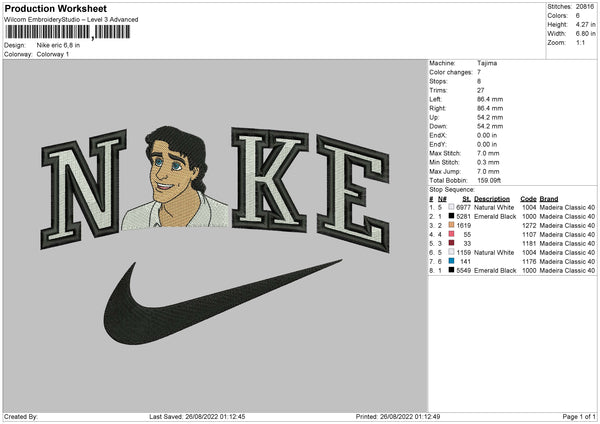Select the 'Printed: 26/08/2022 01:12:49' footer text
600x424 pixels.
[x=398, y=417]
